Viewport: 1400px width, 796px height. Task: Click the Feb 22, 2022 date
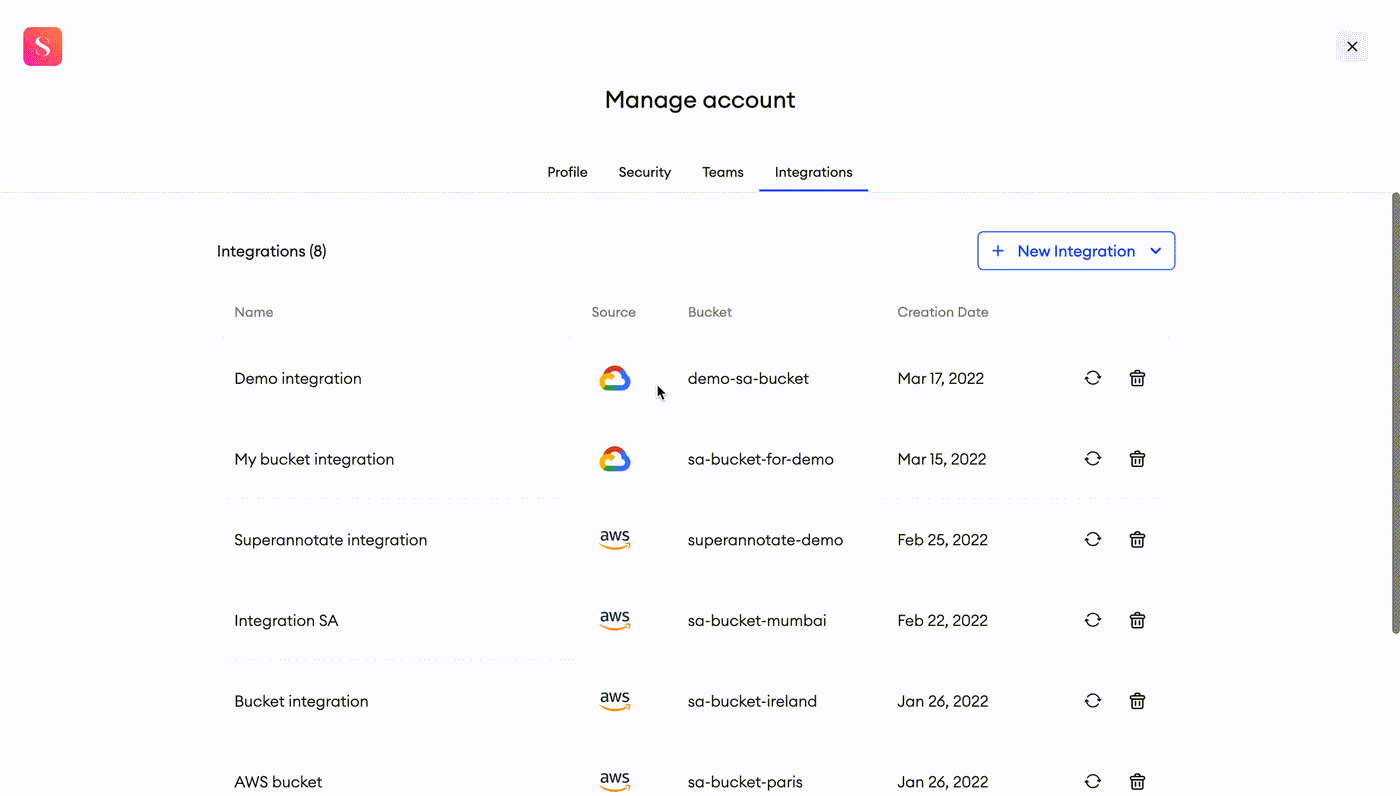(x=943, y=621)
